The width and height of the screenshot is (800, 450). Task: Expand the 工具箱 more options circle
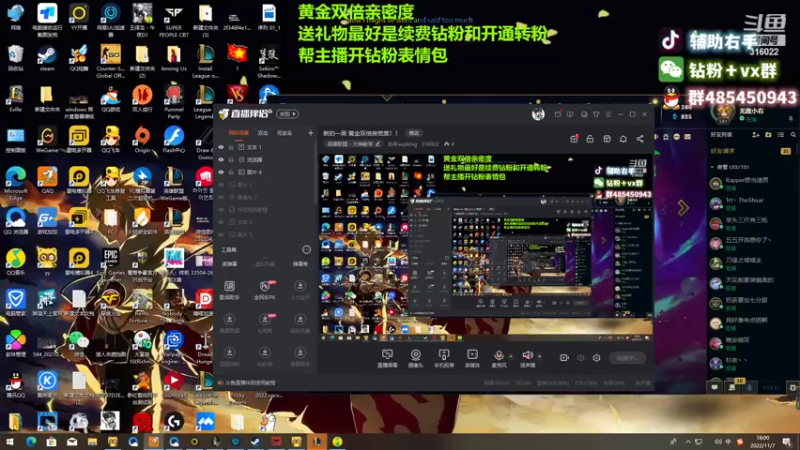tap(306, 249)
